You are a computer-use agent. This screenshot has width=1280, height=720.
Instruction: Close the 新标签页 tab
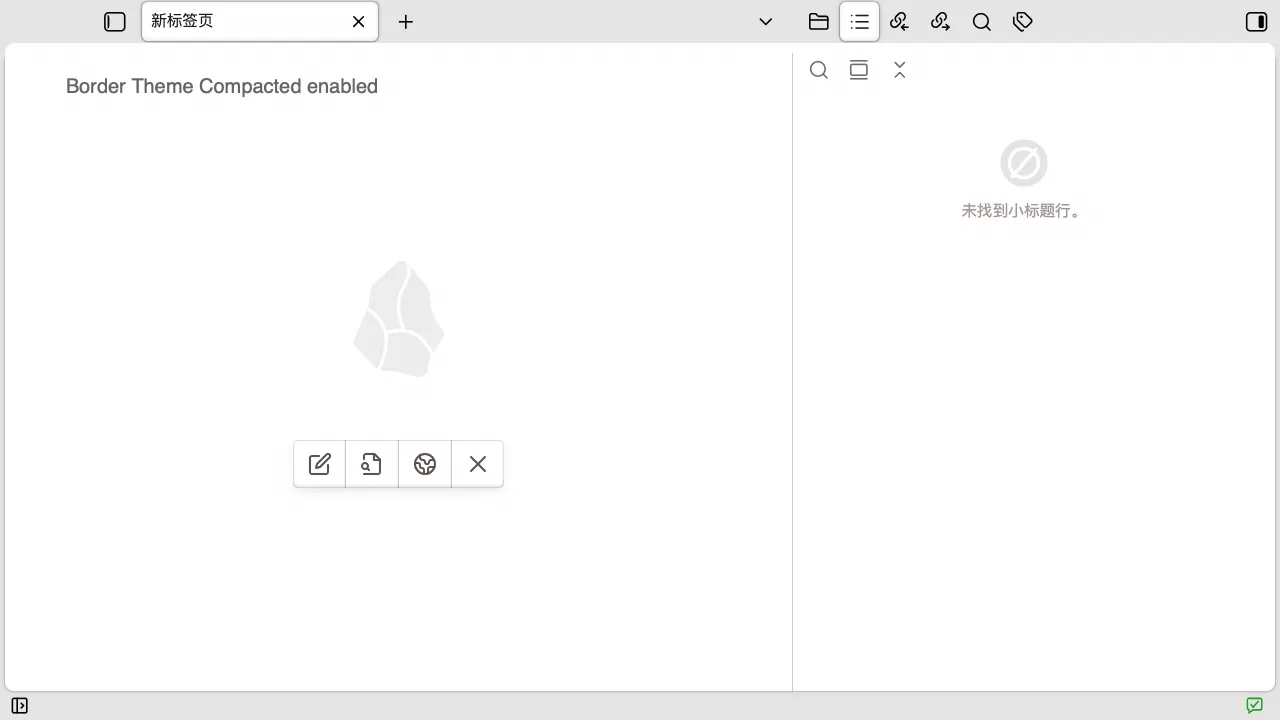[x=359, y=22]
